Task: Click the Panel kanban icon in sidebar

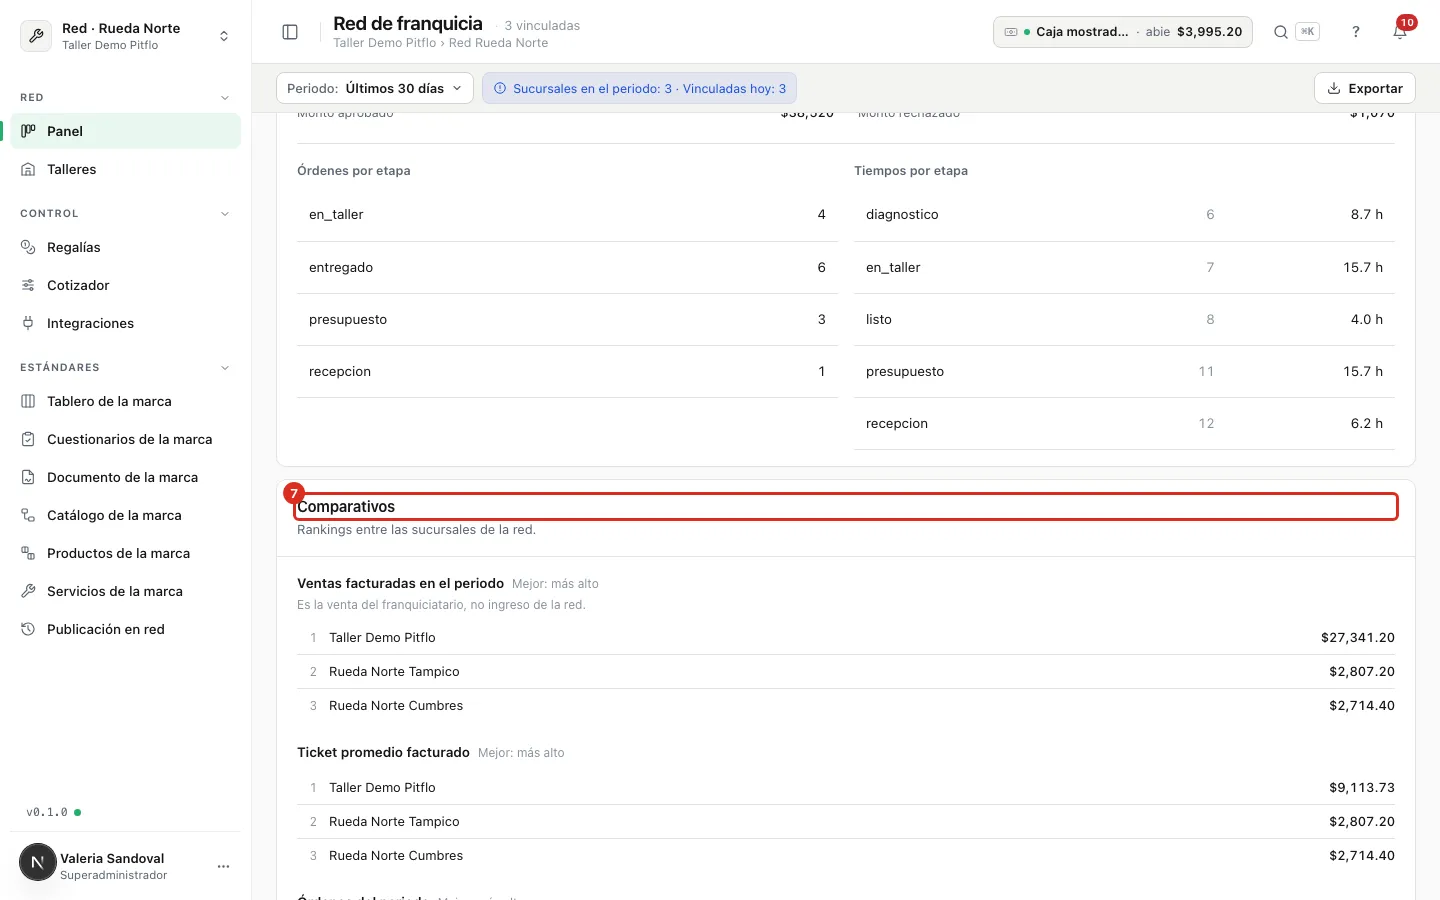Action: tap(28, 131)
